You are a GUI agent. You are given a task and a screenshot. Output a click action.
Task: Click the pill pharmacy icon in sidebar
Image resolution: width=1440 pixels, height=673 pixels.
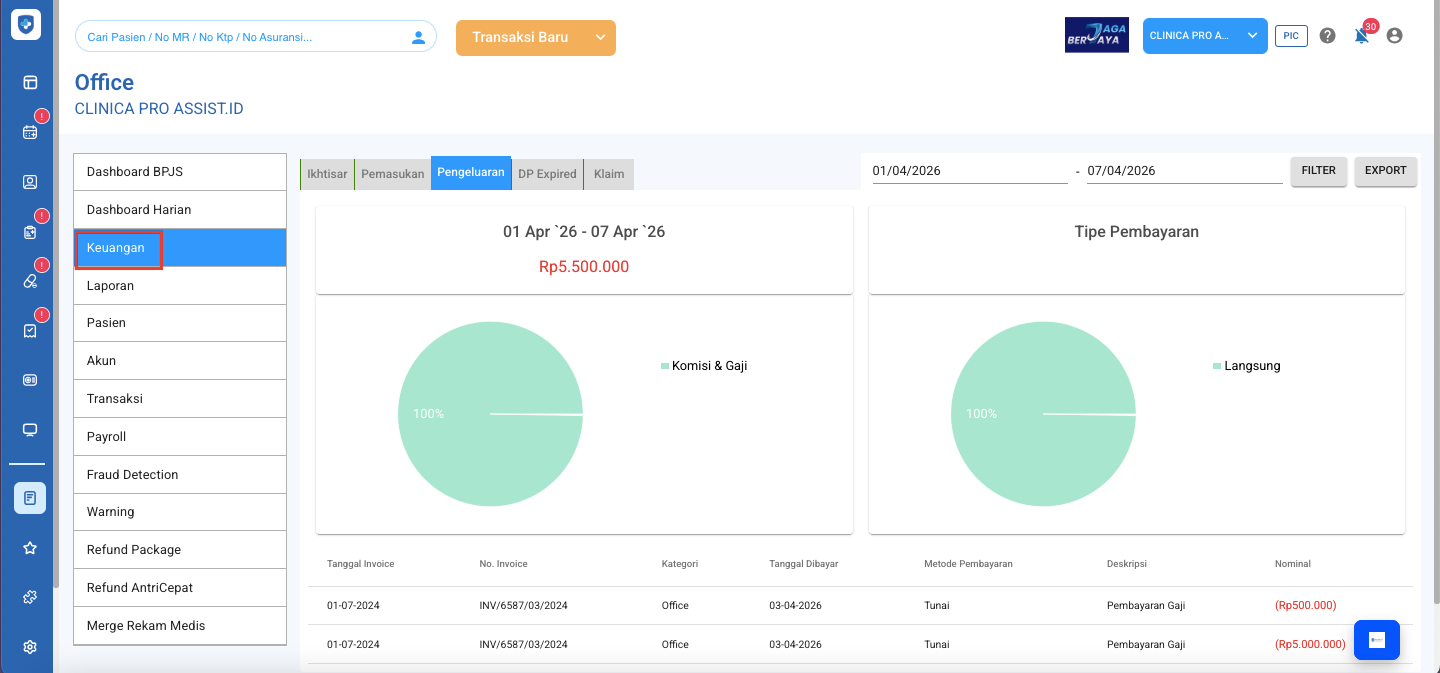click(30, 281)
